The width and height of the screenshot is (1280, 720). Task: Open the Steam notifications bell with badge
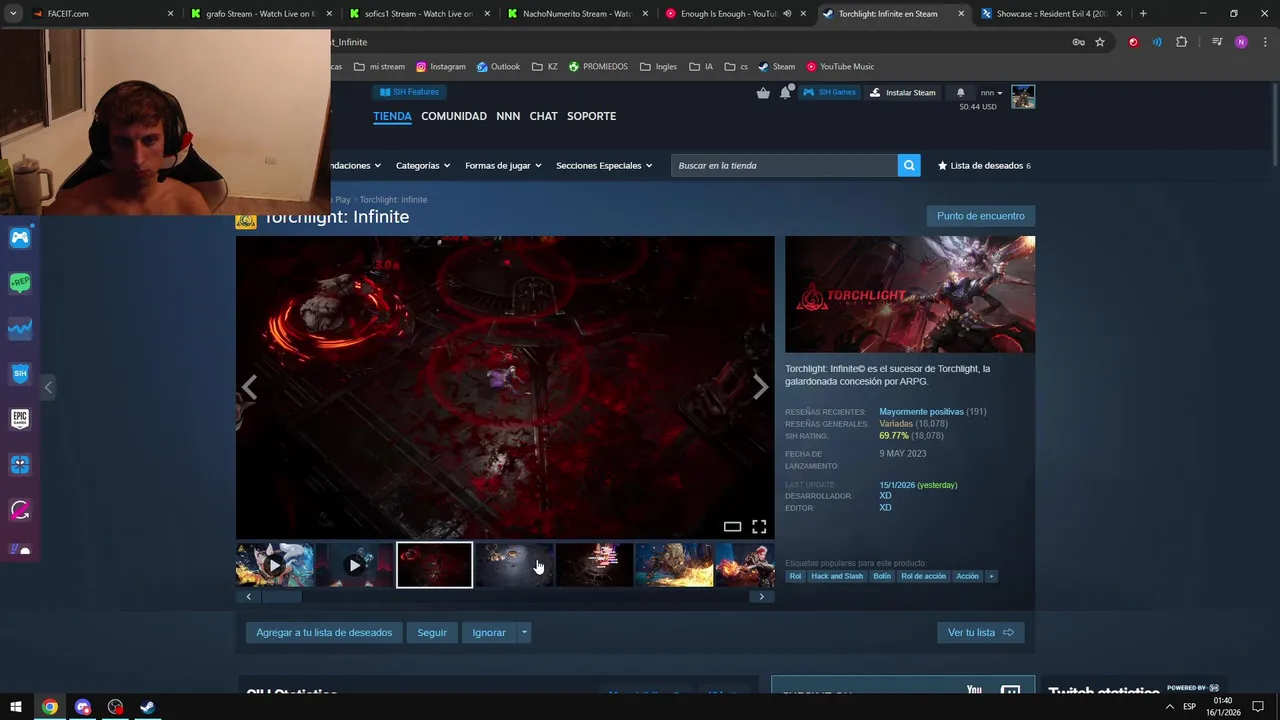point(786,92)
